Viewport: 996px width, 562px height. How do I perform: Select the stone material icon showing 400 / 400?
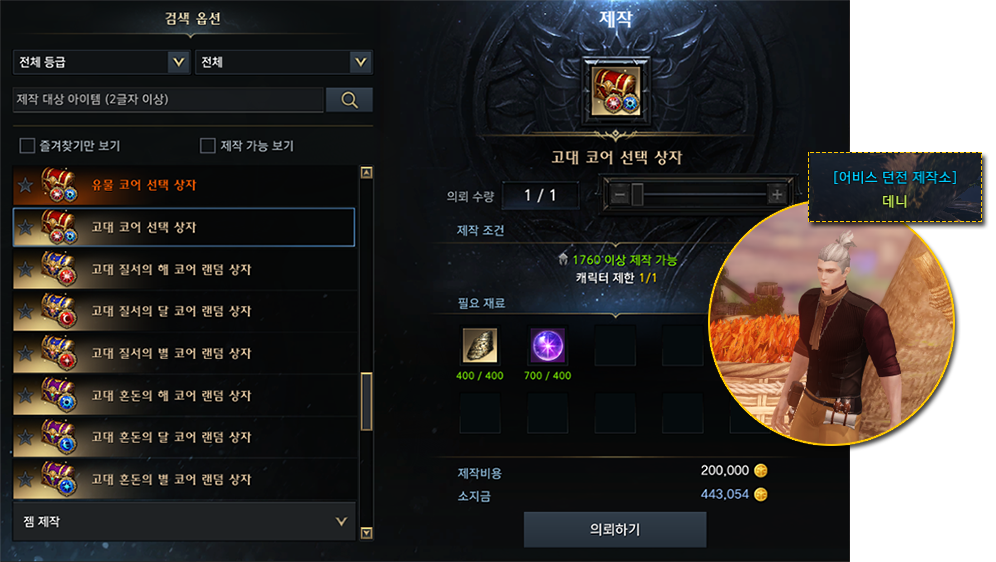(x=480, y=345)
